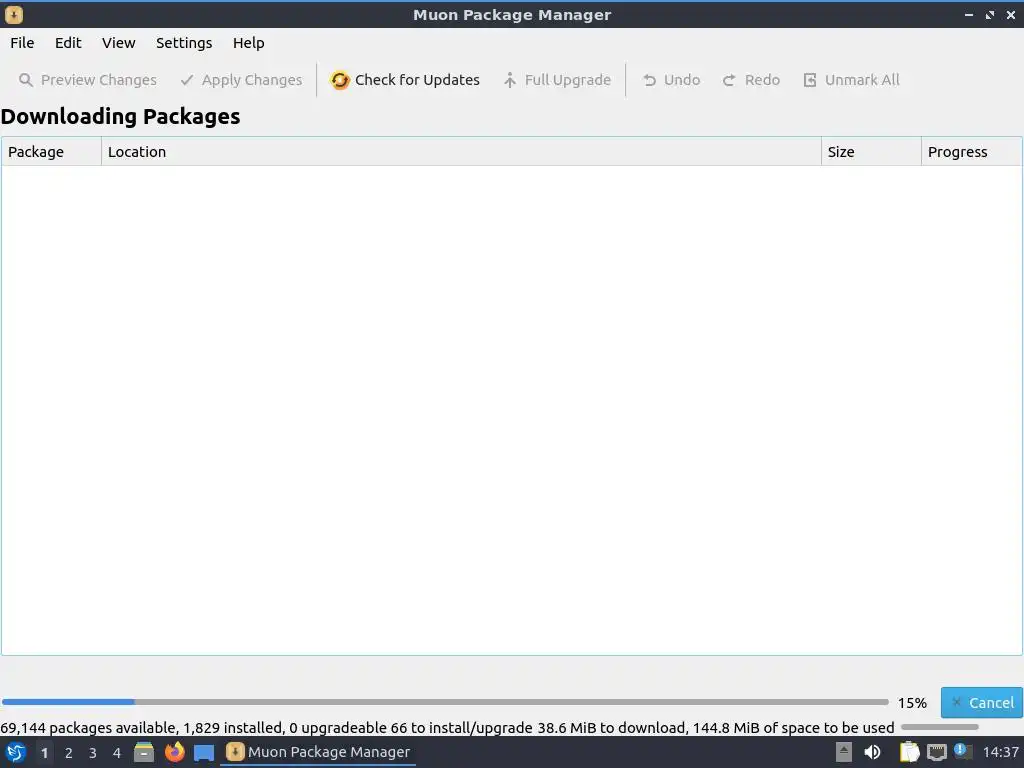Click the show desktop icon in taskbar
The width and height of the screenshot is (1024, 768).
[x=204, y=752]
